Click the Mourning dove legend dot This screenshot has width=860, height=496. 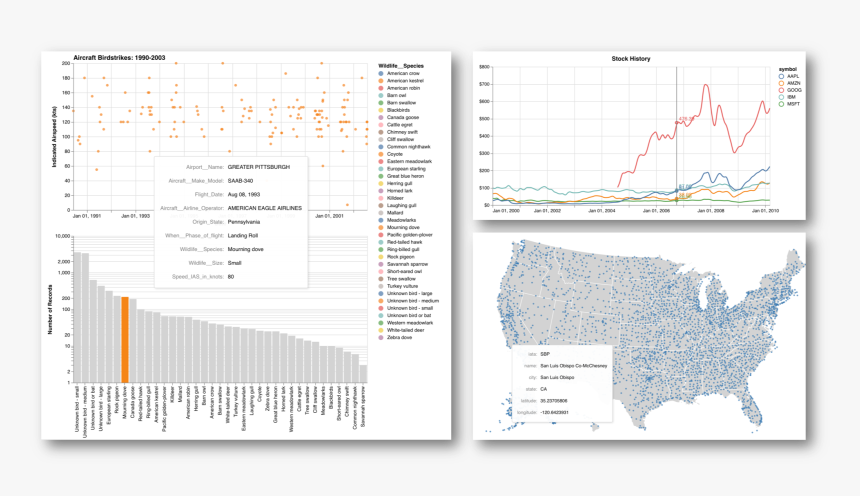[x=381, y=227]
